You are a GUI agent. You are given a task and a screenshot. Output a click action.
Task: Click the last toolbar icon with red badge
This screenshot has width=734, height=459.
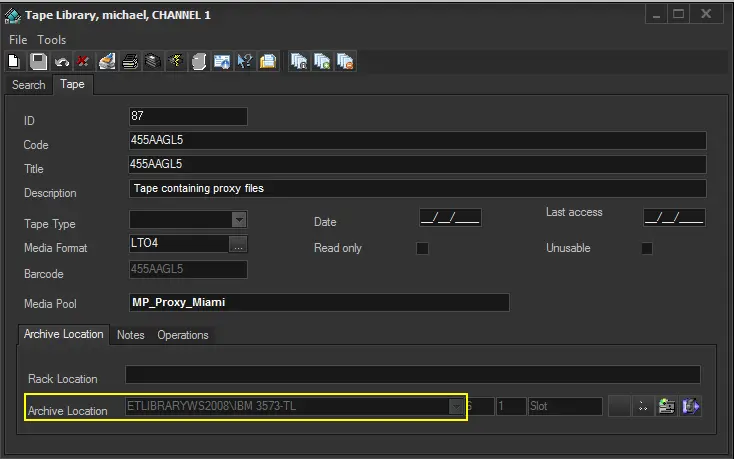point(345,62)
